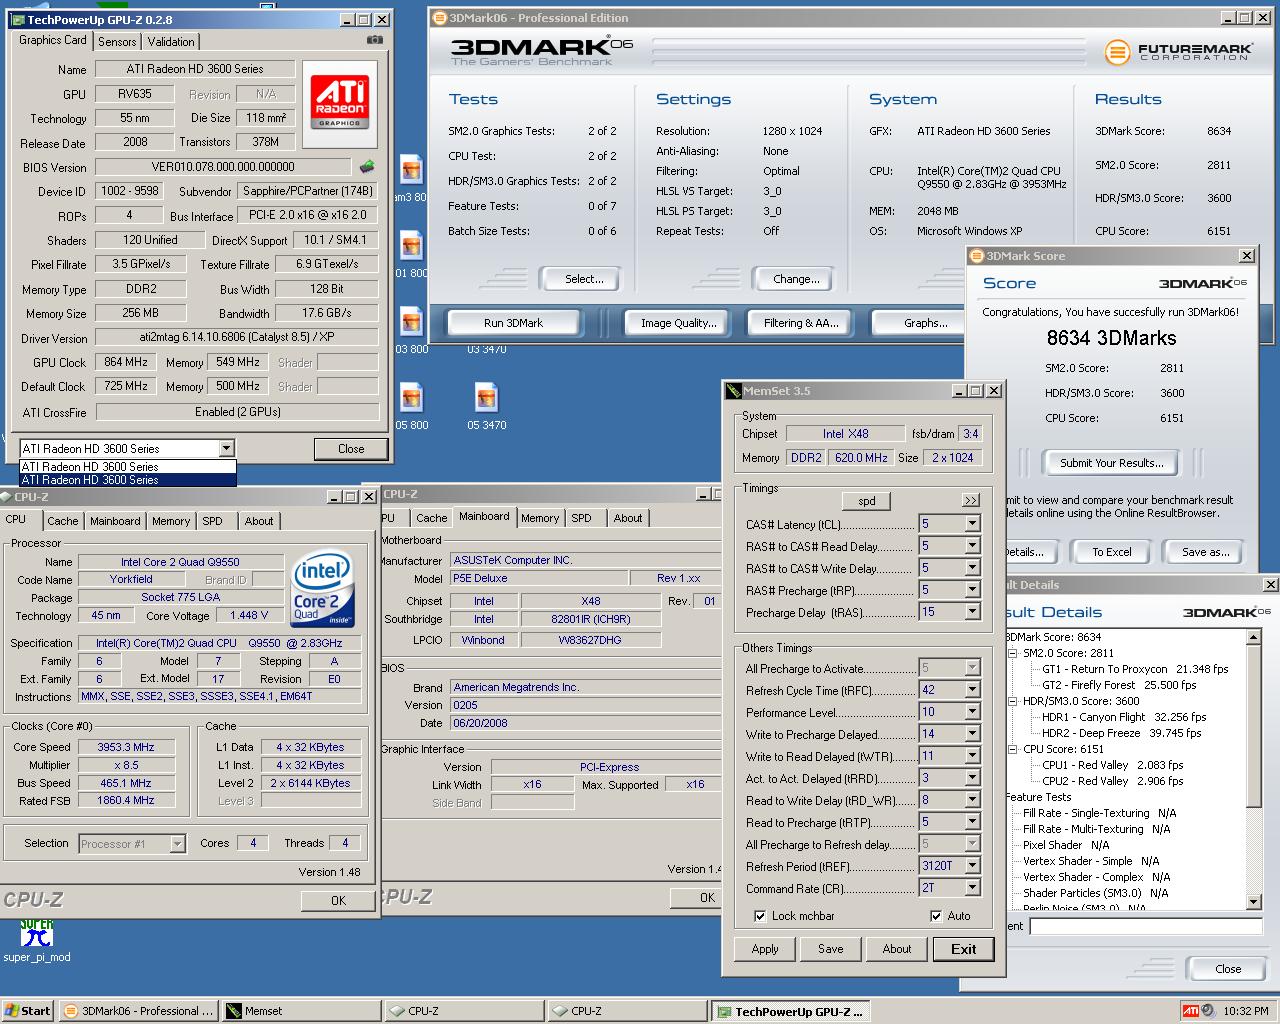The image size is (1280, 1024).
Task: Click the Exit button in MemSet
Action: pyautogui.click(x=964, y=949)
